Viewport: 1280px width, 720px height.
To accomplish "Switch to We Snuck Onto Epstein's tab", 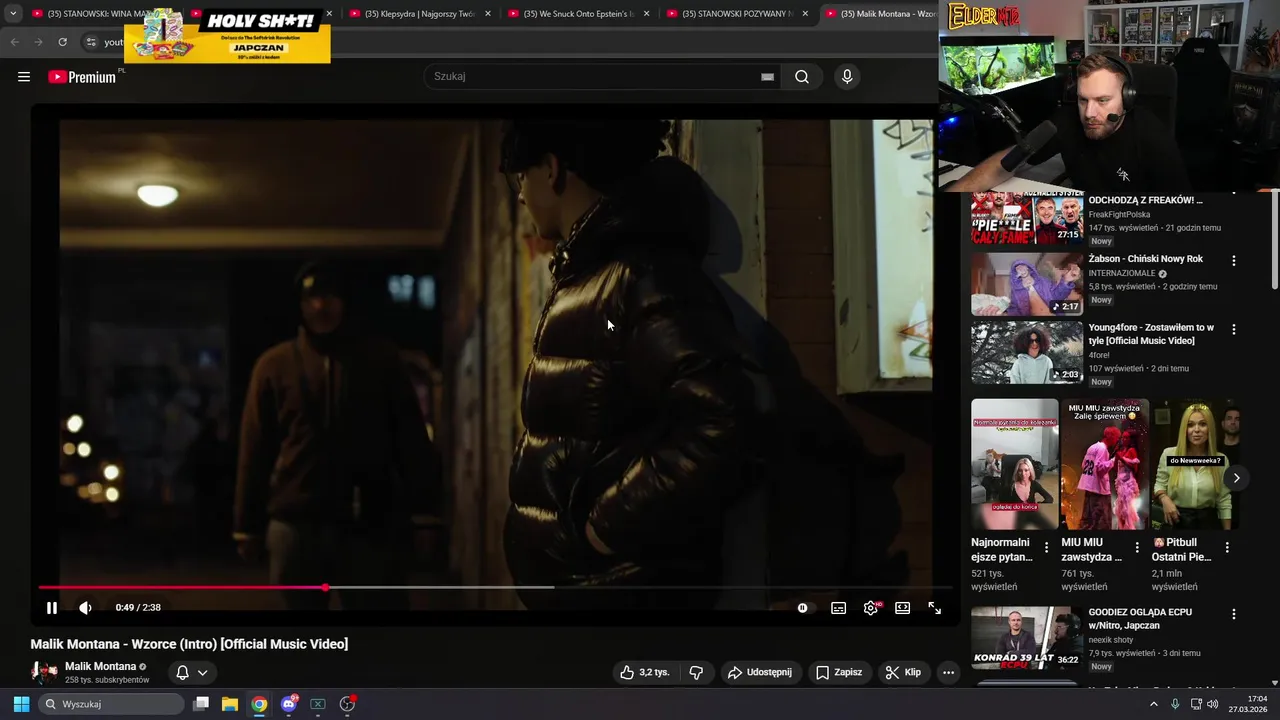I will coord(578,14).
